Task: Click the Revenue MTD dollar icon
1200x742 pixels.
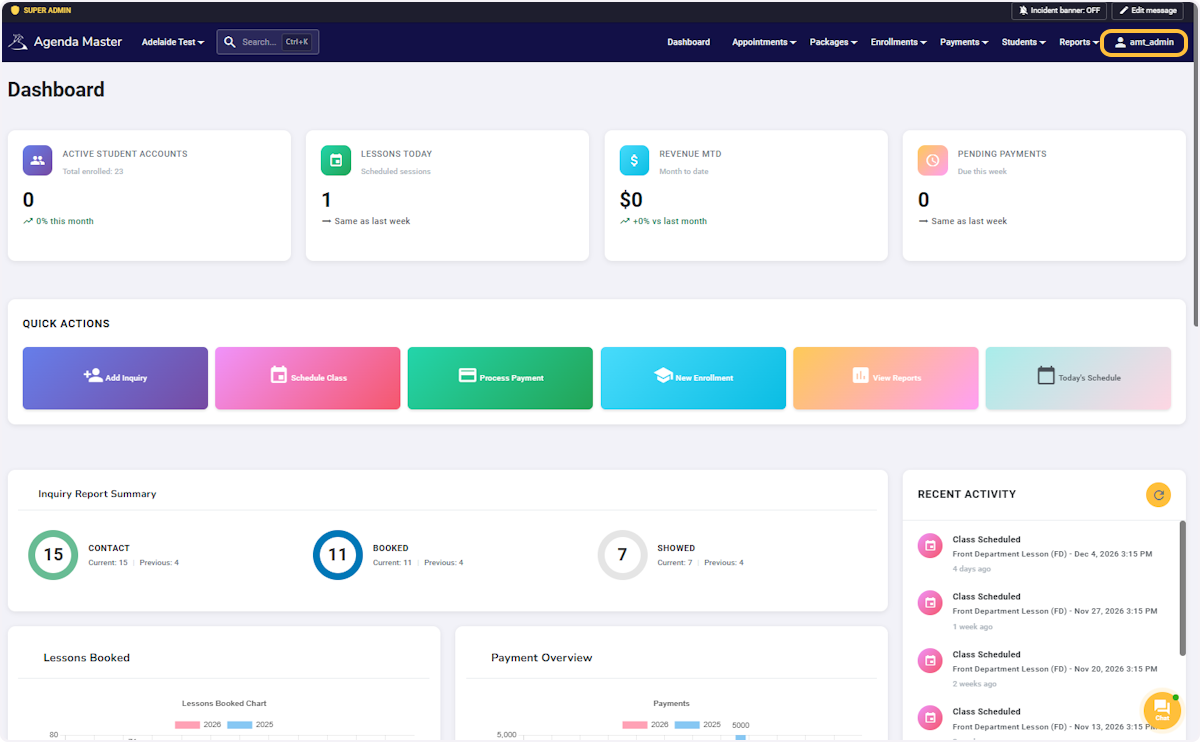Action: pyautogui.click(x=634, y=160)
